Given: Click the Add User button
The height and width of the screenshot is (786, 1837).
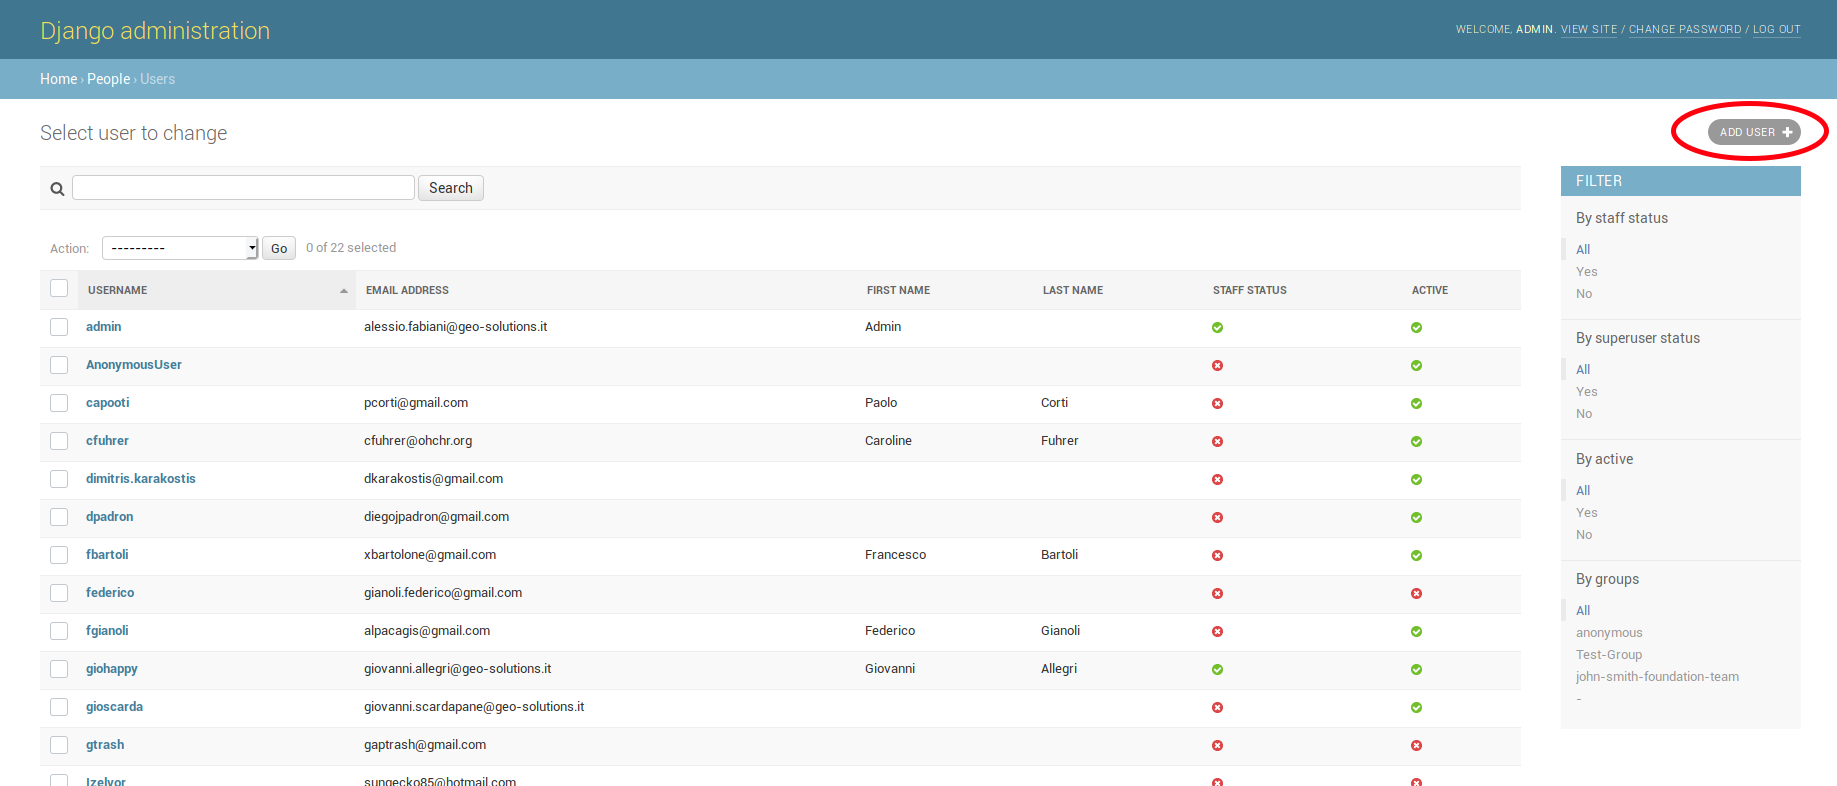Looking at the screenshot, I should (1754, 132).
